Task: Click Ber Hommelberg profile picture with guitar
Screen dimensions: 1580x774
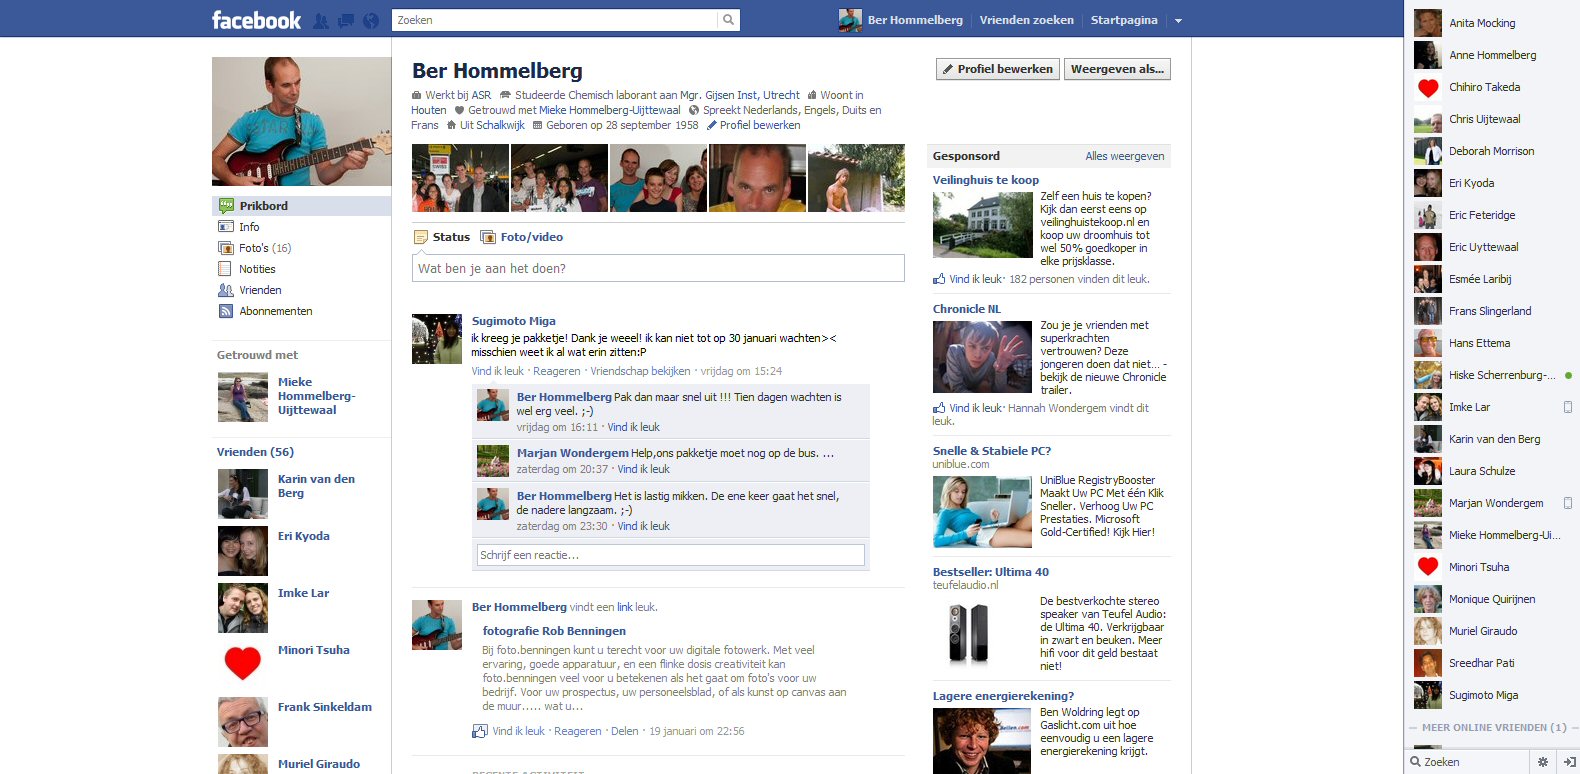Action: 301,121
